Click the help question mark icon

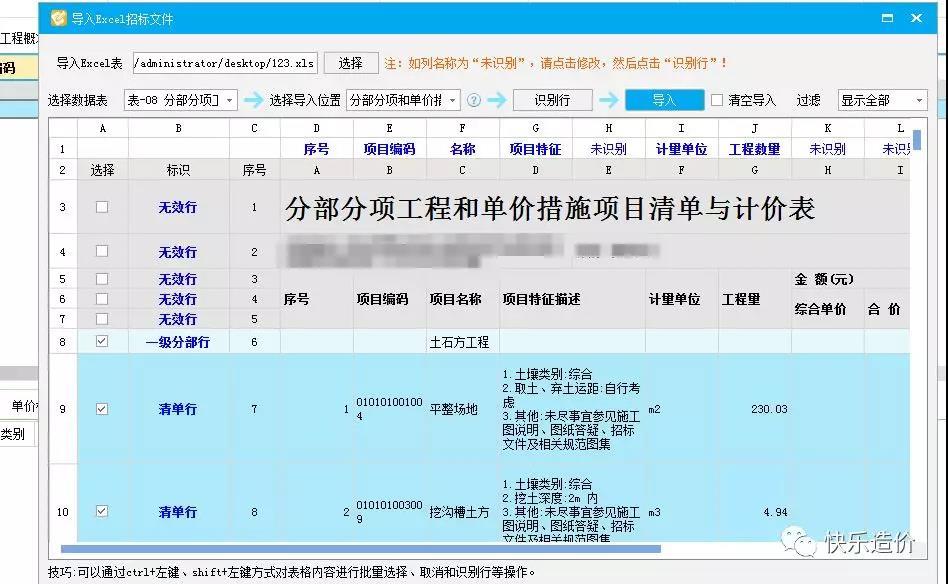[474, 101]
